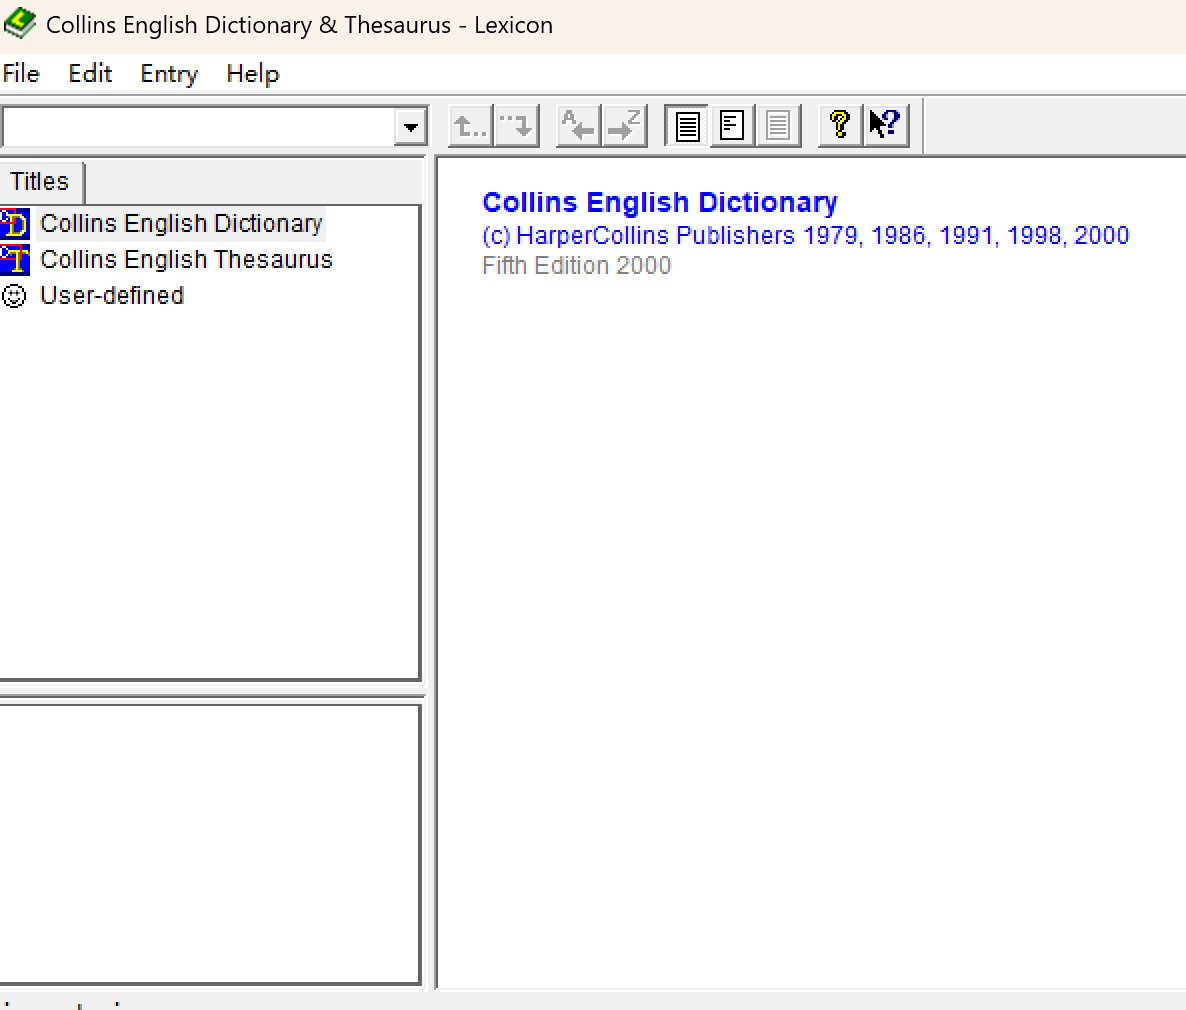Screen dimensions: 1186x1010
Task: Click the blue Collins English Dictionary heading
Action: [659, 203]
